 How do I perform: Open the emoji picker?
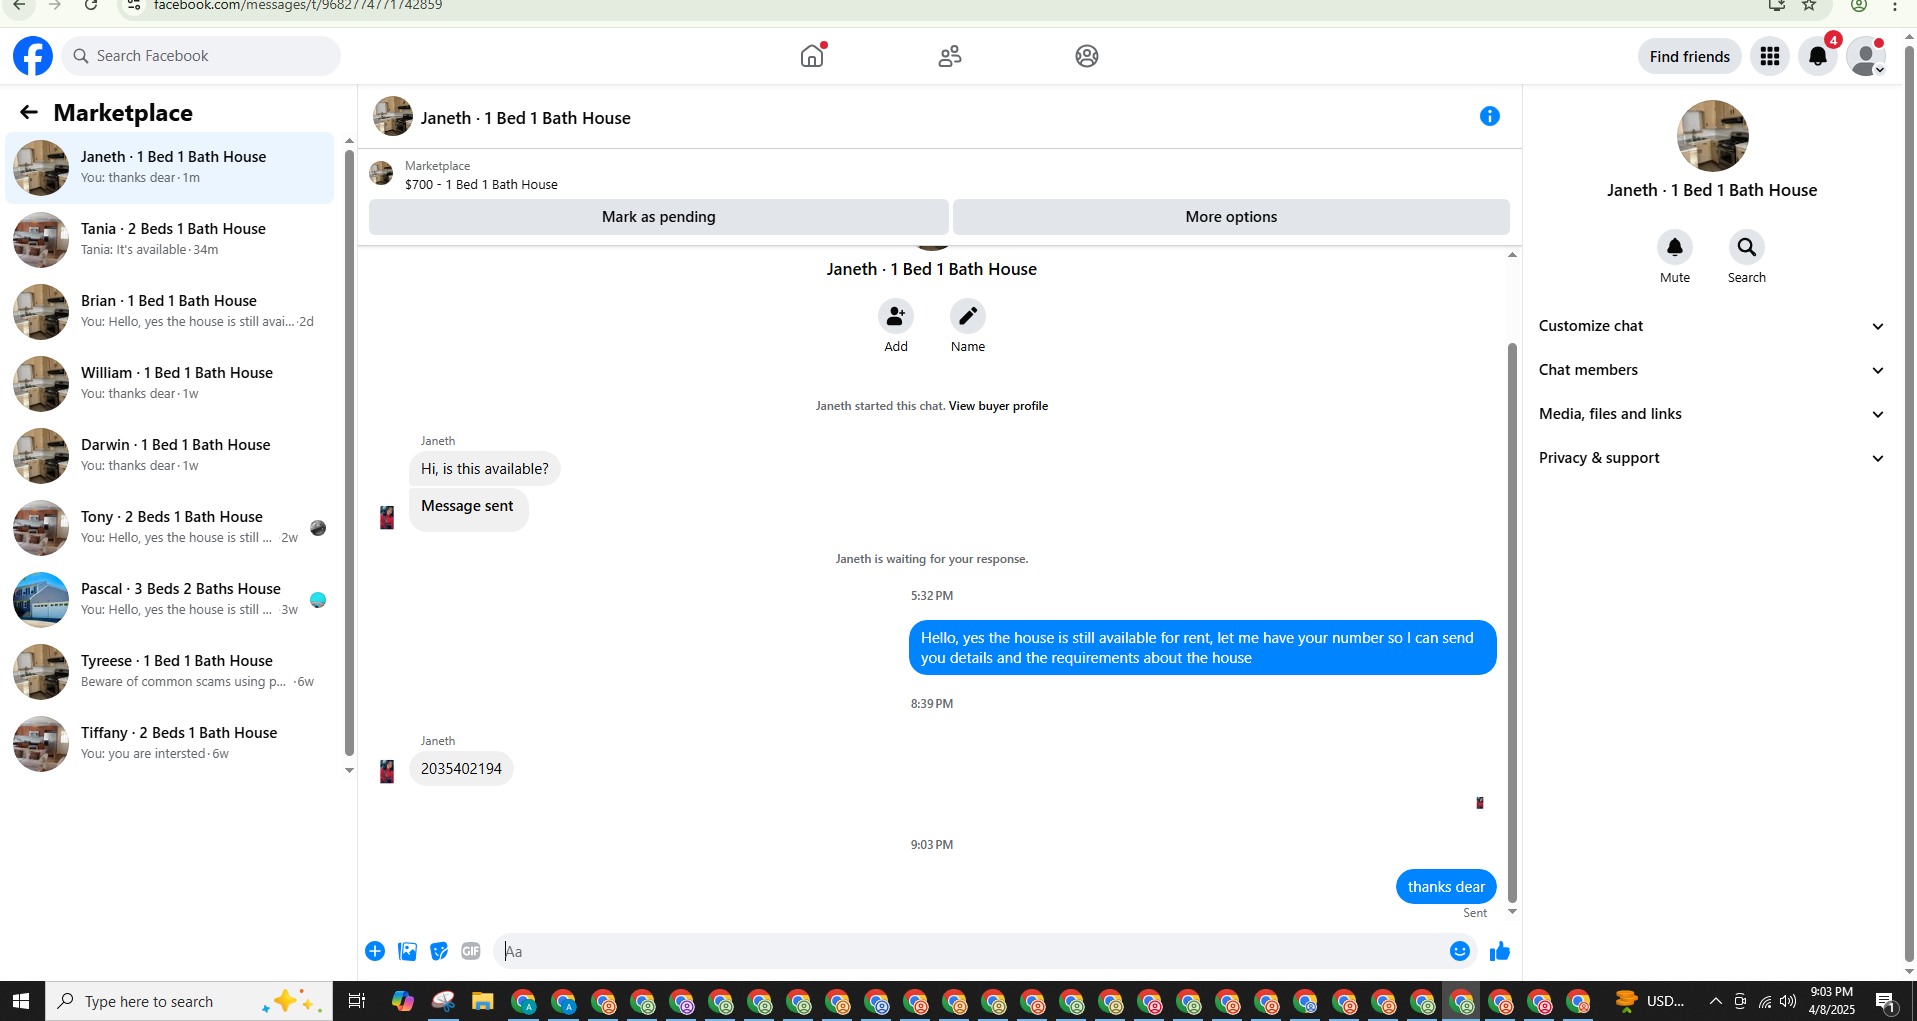tap(1460, 951)
